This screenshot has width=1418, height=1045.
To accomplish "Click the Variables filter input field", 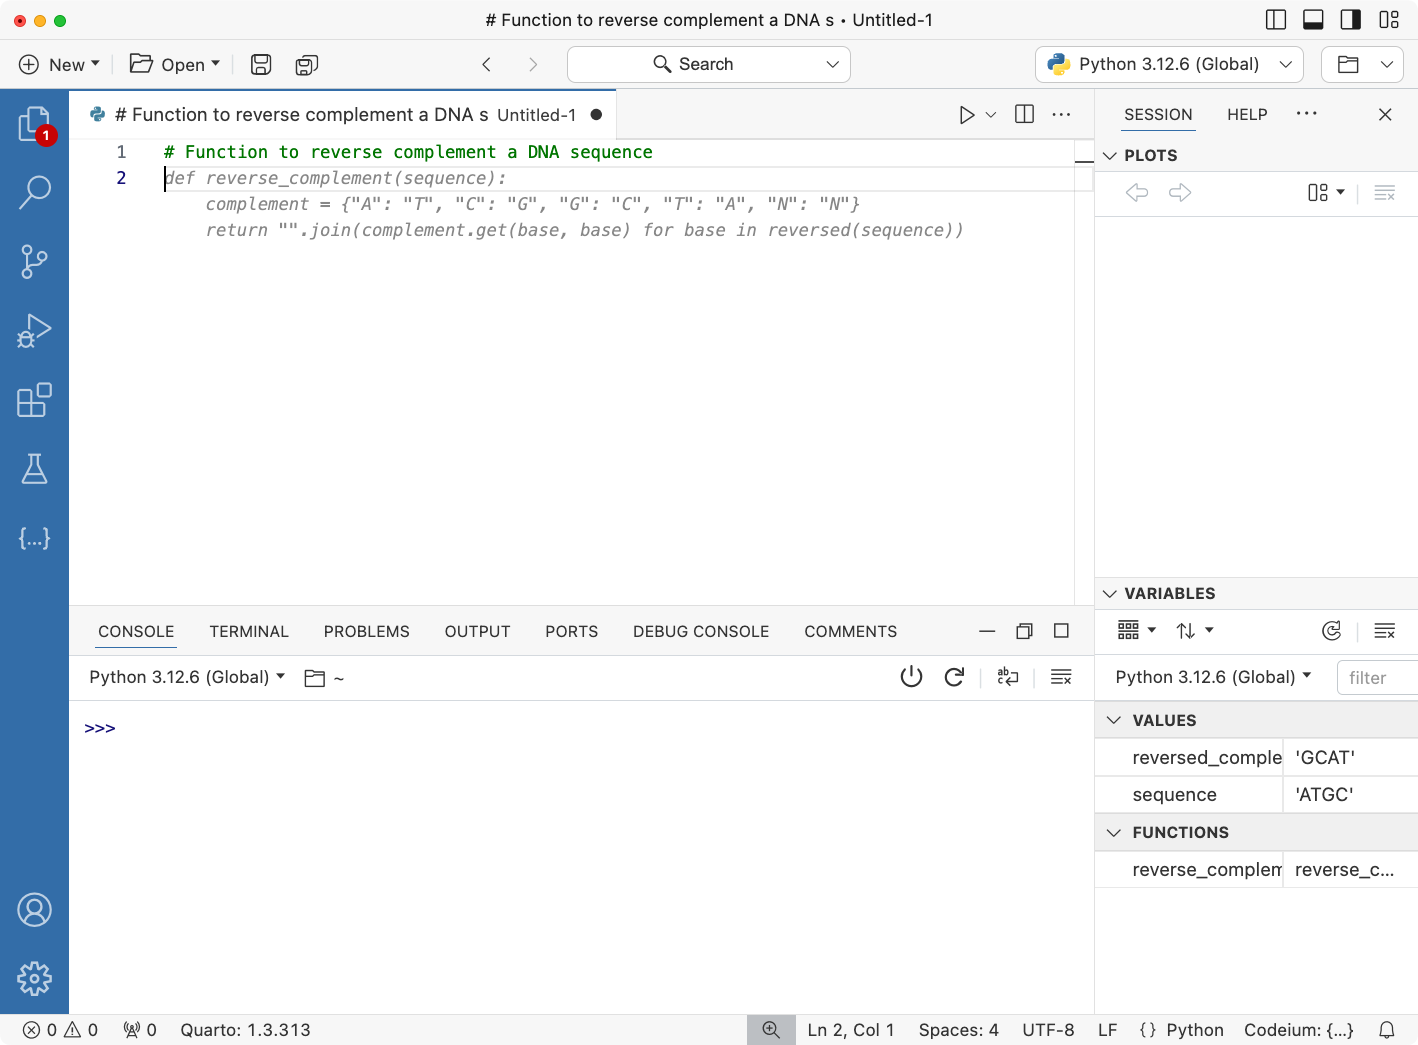I will 1380,677.
